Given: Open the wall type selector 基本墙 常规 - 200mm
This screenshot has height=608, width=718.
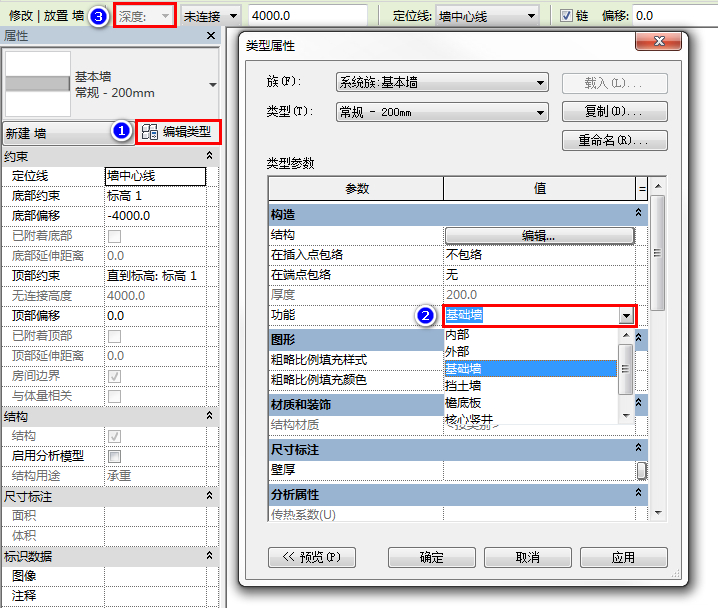Looking at the screenshot, I should pyautogui.click(x=111, y=84).
